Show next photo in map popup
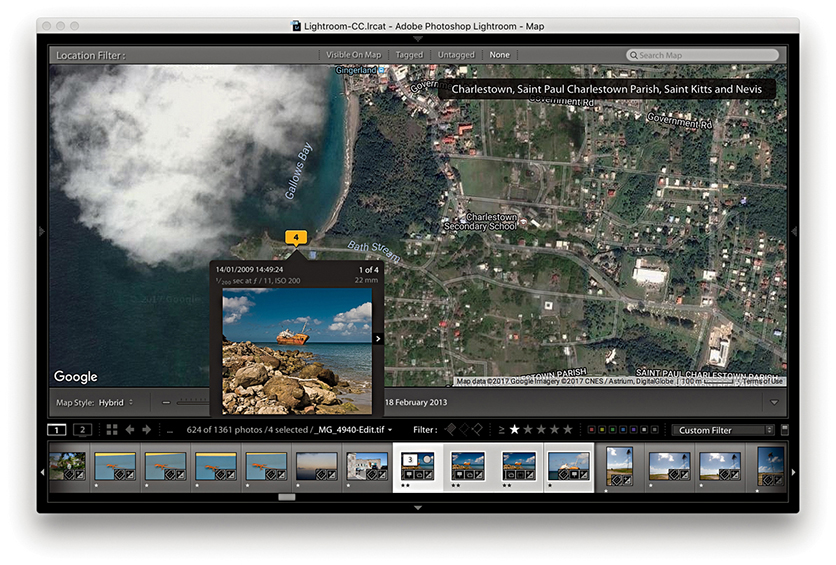Image resolution: width=836 pixels, height=565 pixels. tap(377, 339)
